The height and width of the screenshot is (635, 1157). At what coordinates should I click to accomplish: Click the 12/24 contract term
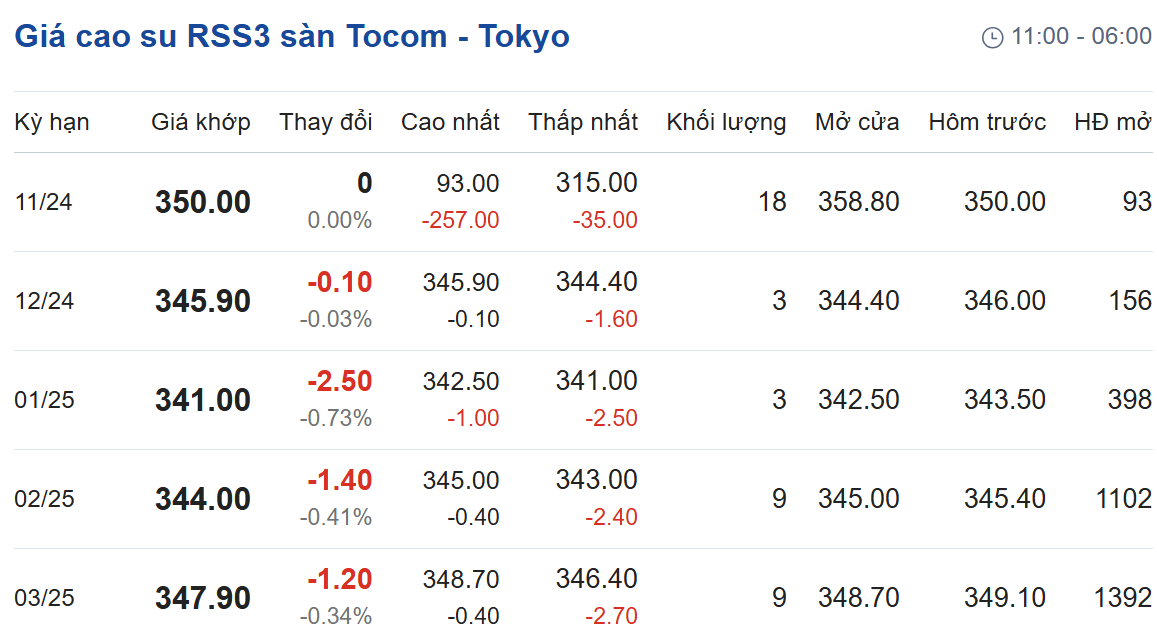point(44,301)
